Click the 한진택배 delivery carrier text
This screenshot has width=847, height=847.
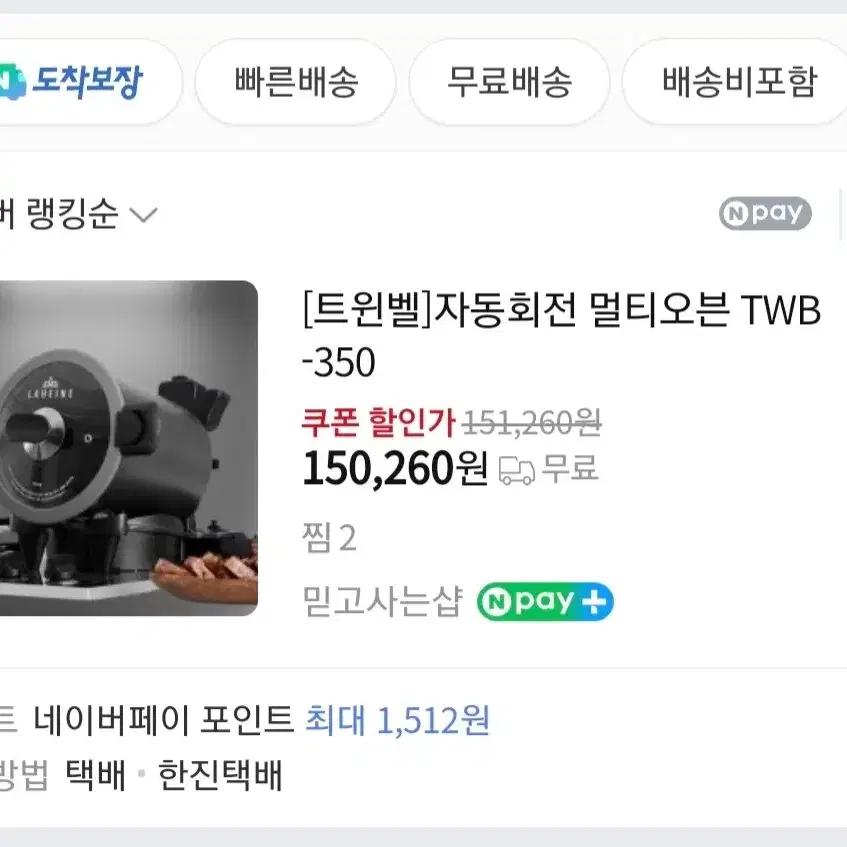(x=220, y=775)
